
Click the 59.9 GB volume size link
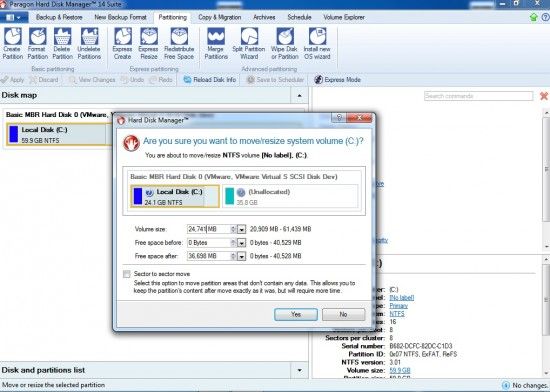[x=400, y=370]
